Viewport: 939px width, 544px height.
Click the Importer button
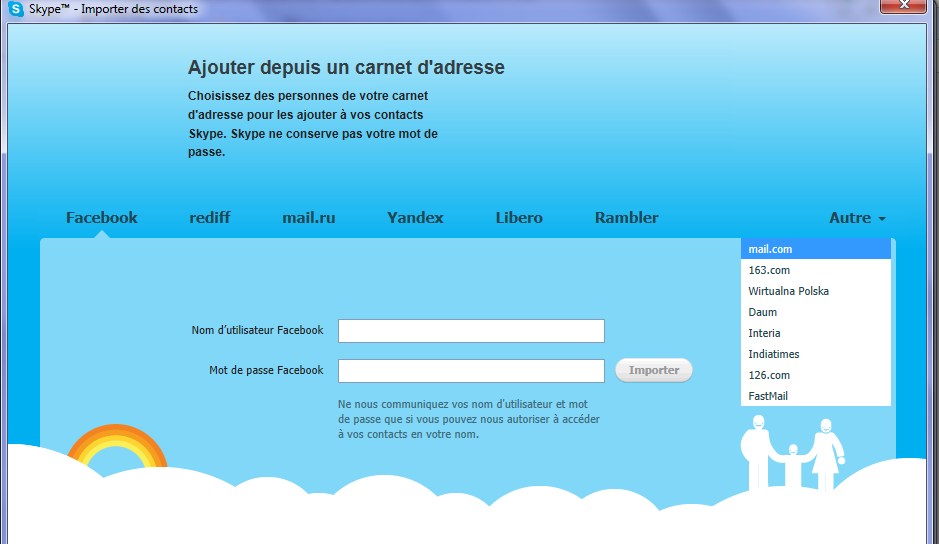click(654, 370)
